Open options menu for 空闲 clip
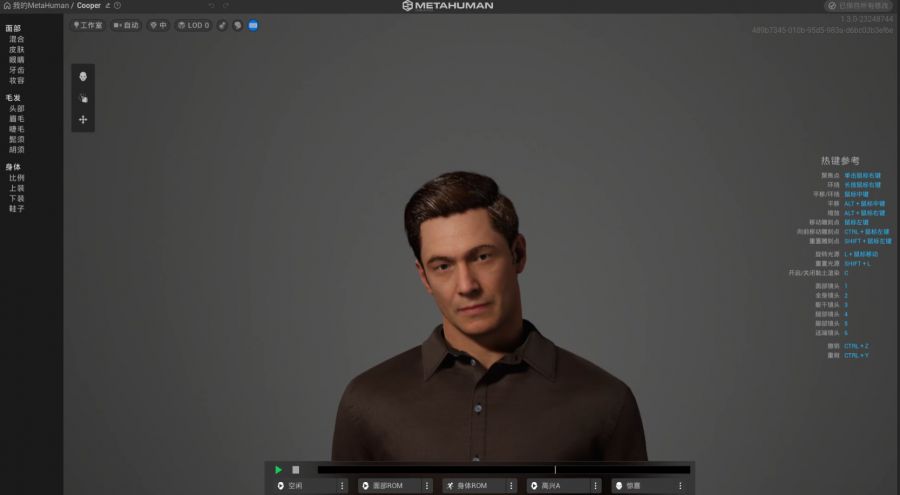Viewport: 900px width, 495px height. 342,486
